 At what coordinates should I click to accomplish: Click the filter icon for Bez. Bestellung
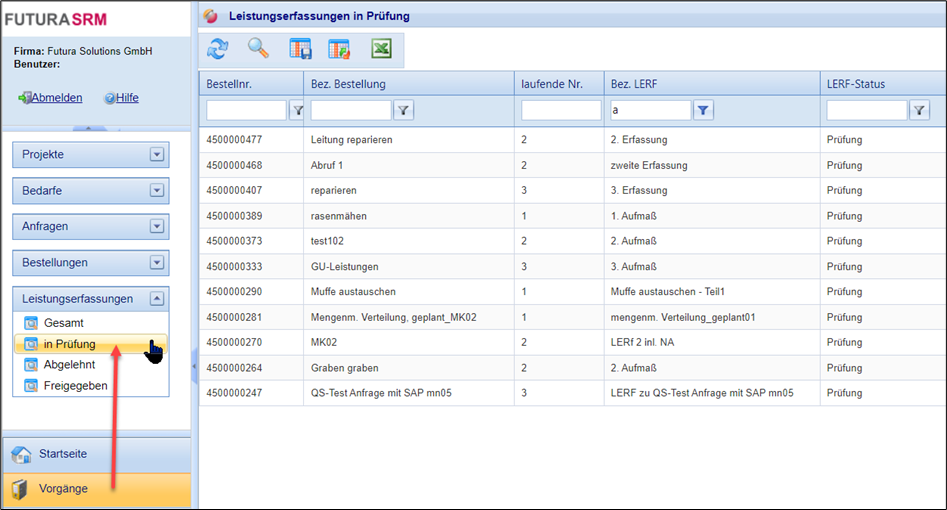tap(402, 111)
